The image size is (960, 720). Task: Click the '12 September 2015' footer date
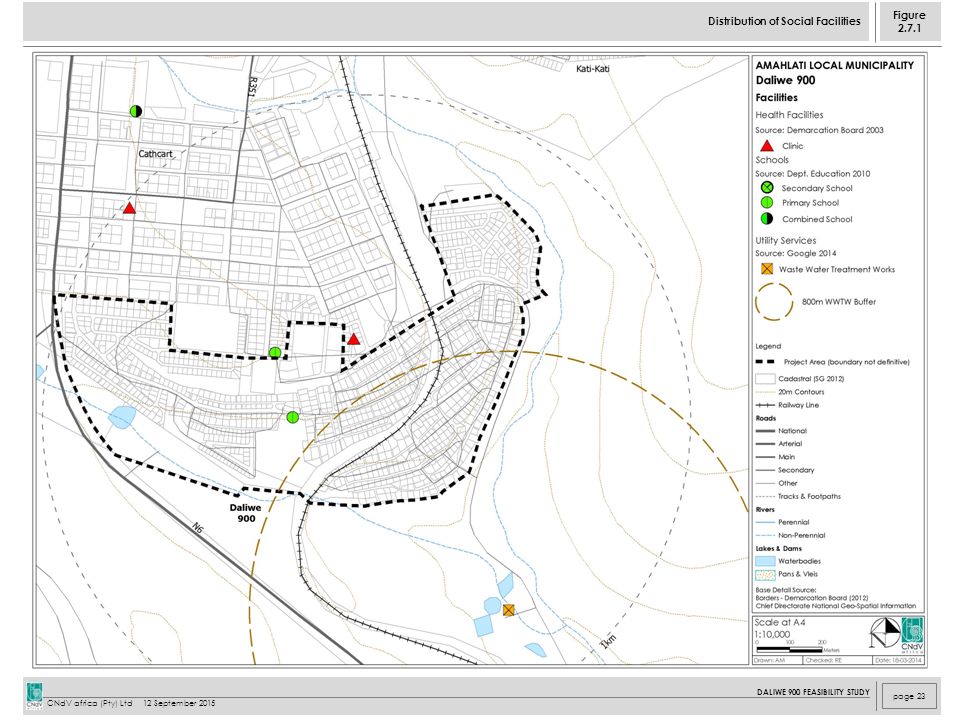(x=179, y=703)
